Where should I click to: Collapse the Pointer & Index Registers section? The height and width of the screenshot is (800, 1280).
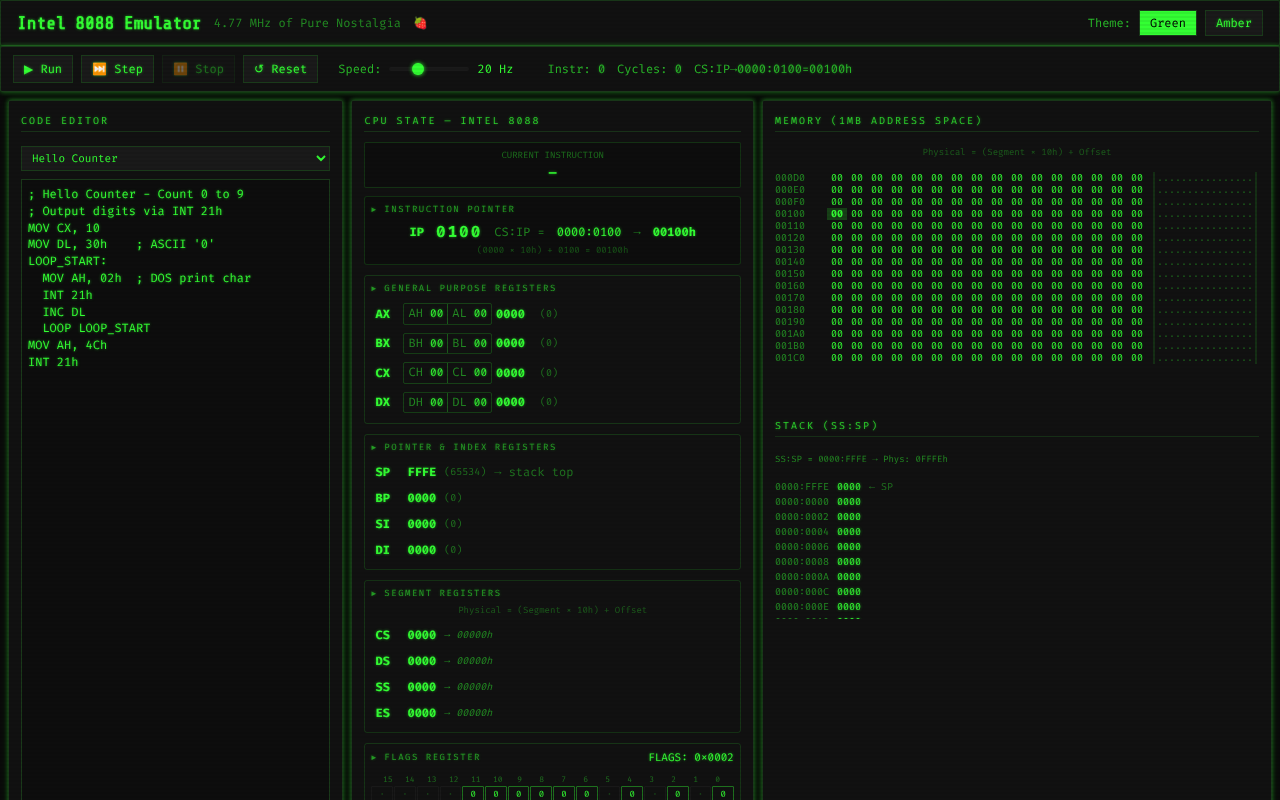pos(464,447)
